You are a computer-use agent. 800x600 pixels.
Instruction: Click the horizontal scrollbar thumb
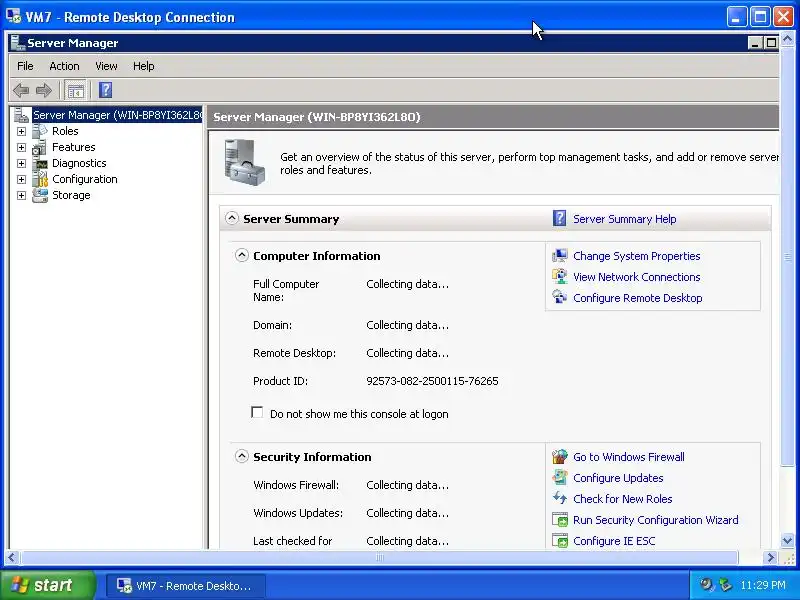coord(380,557)
